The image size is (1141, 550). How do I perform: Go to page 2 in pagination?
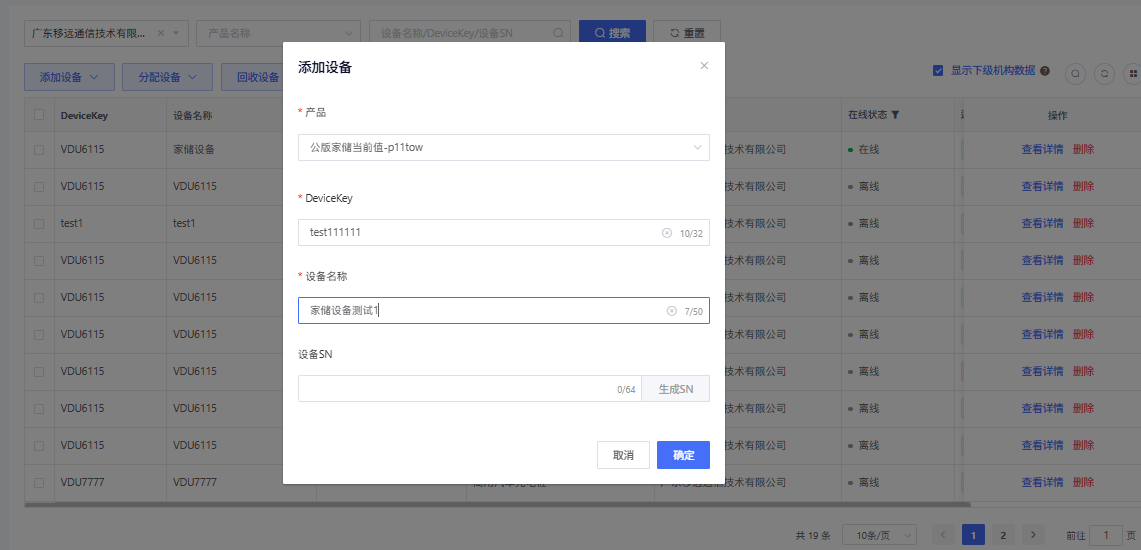(x=1002, y=535)
